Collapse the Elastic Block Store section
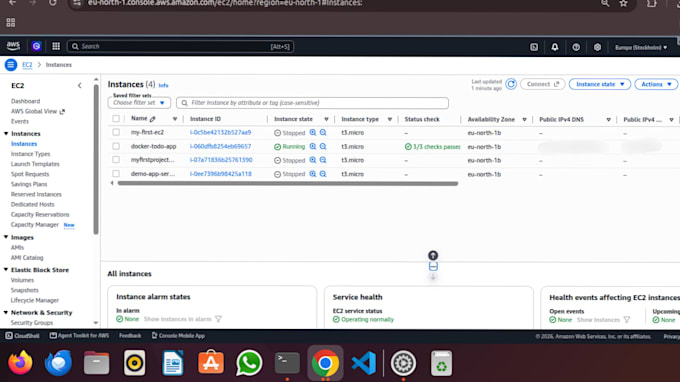Viewport: 680px width, 382px height. click(x=6, y=270)
